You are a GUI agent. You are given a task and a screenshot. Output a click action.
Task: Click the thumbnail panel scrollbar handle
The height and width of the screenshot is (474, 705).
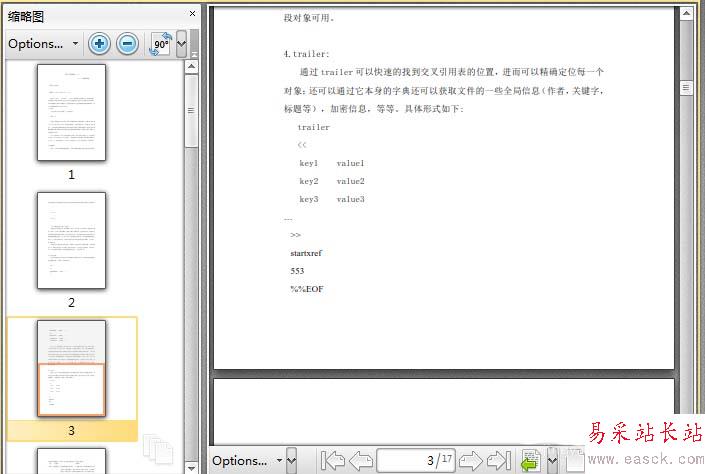pos(192,111)
